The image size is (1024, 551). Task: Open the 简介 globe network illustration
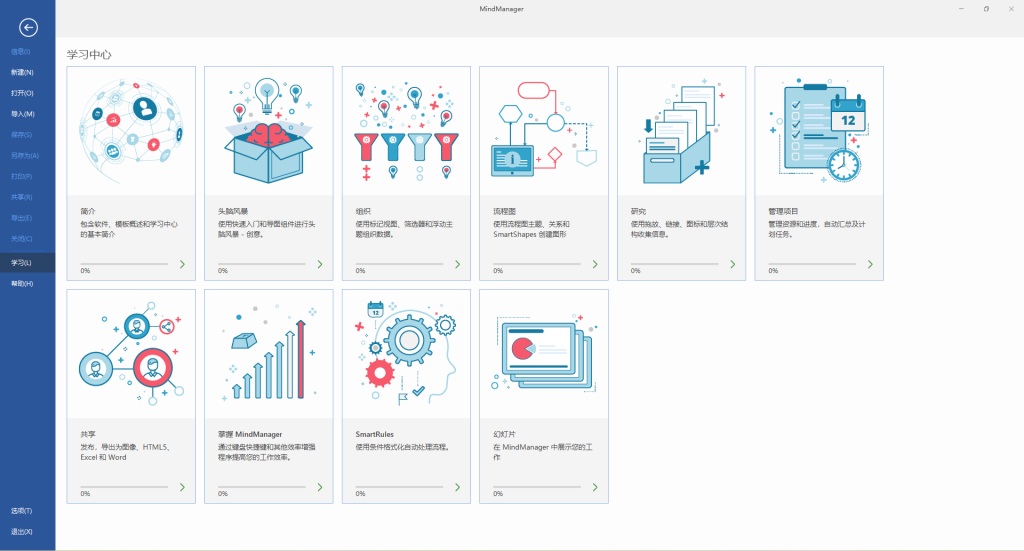coord(131,131)
